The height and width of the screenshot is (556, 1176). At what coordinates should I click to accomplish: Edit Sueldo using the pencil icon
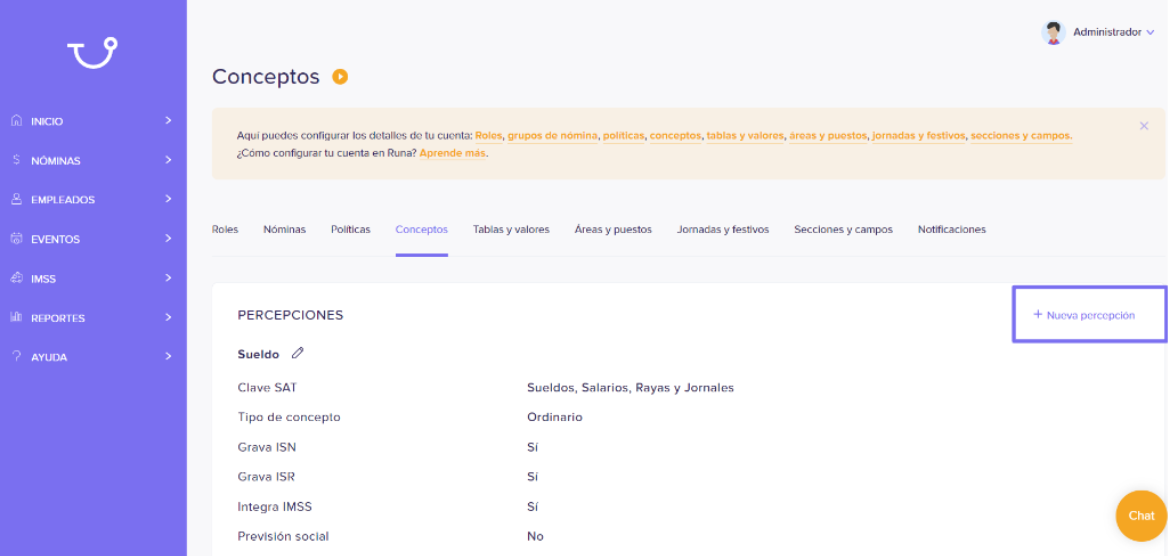pos(298,353)
